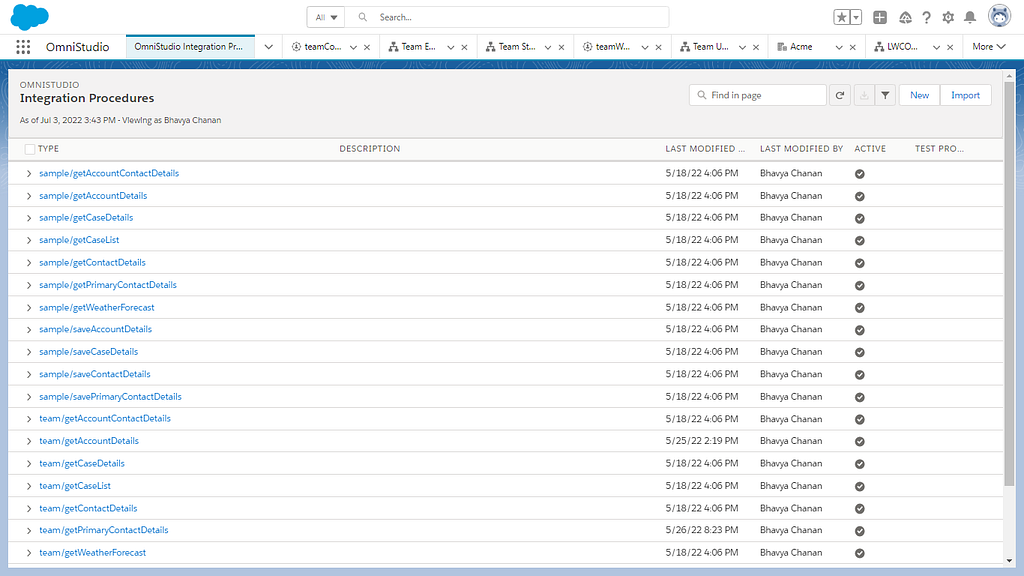Click the 5/25/22 2:19 PM date cell
1024x576 pixels.
tap(702, 441)
